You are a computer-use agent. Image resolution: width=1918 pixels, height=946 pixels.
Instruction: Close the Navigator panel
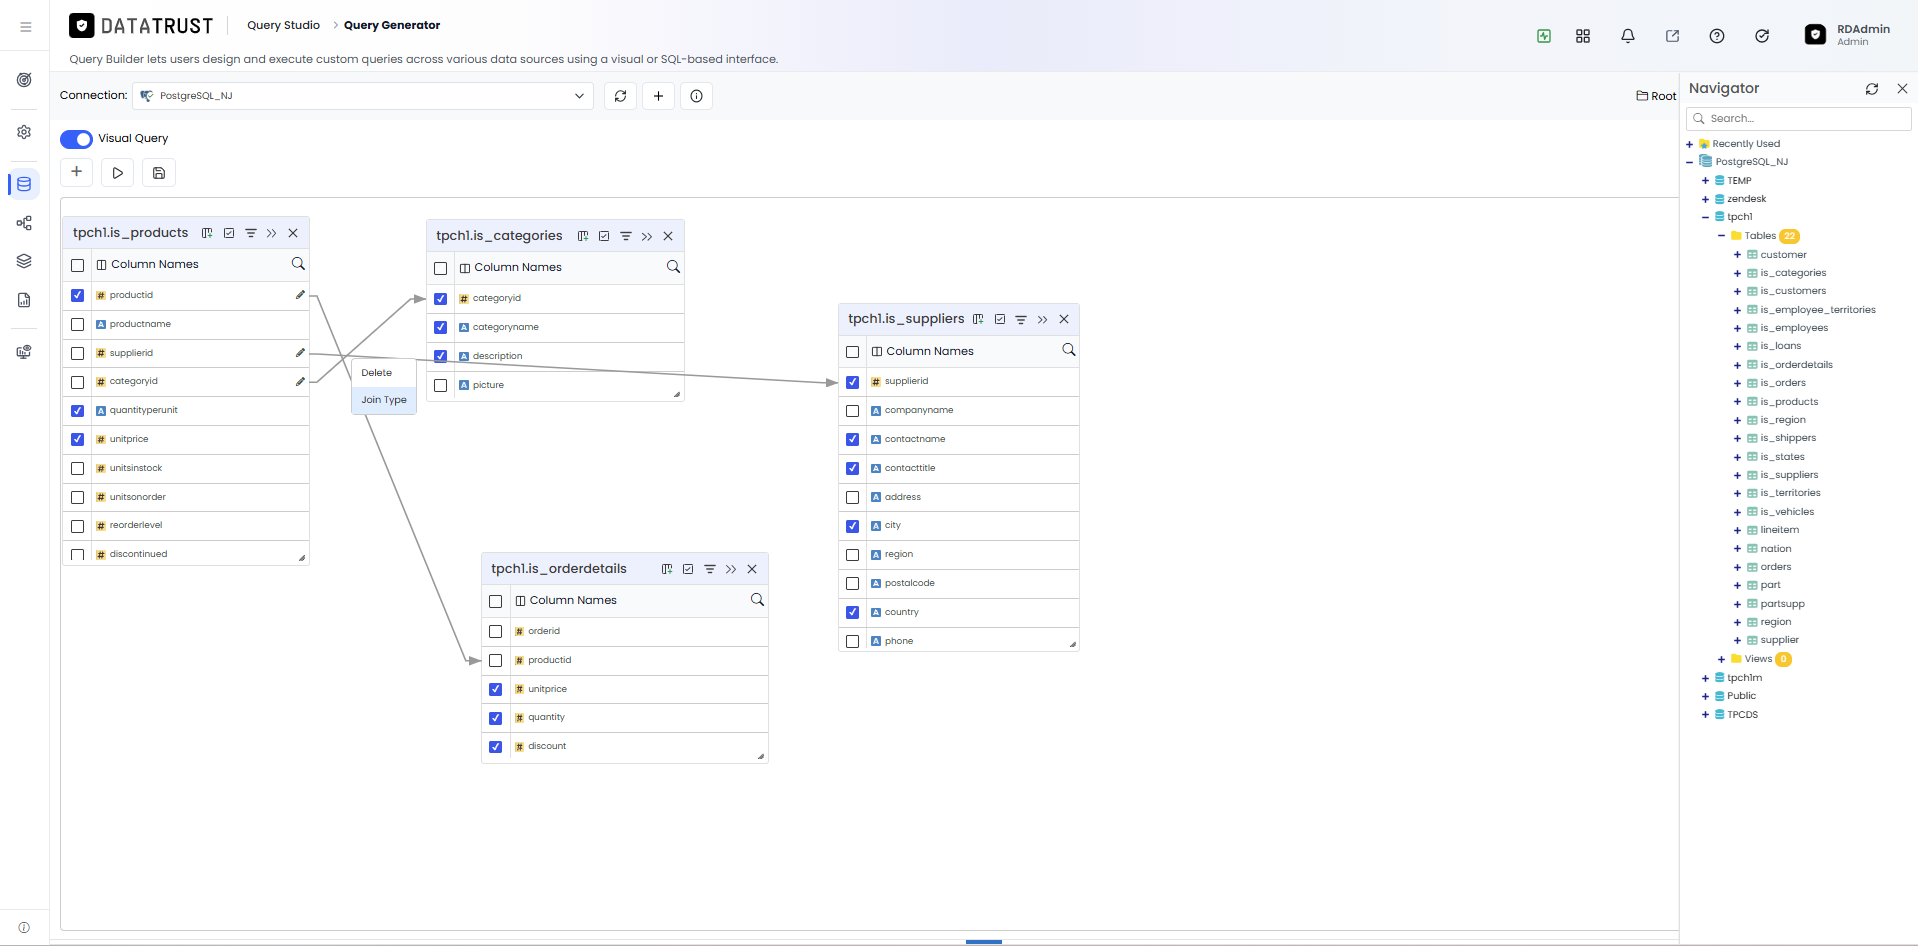(1903, 89)
